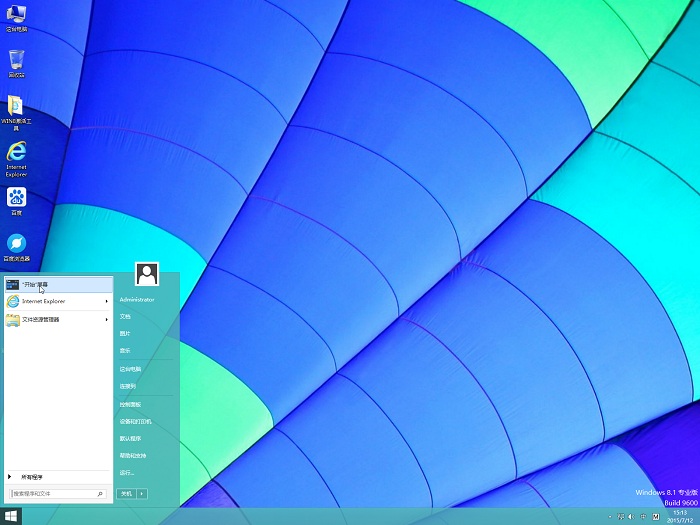Click the 关机 shutdown button

click(126, 494)
